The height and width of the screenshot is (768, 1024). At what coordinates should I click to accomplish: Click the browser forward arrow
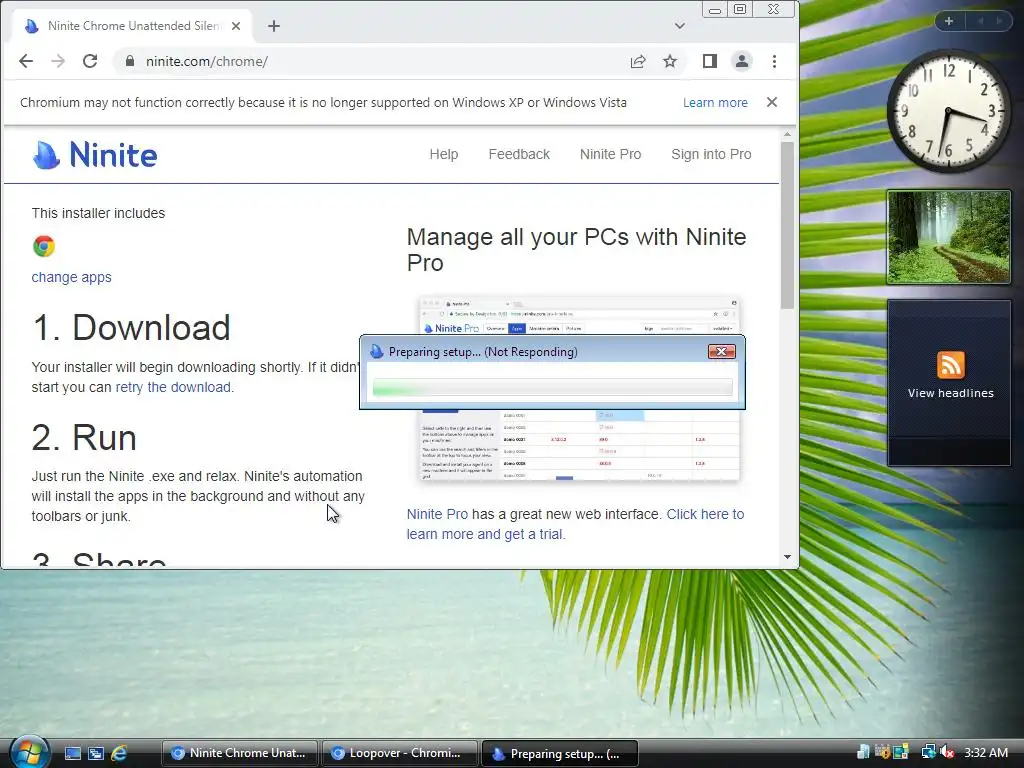pyautogui.click(x=58, y=61)
